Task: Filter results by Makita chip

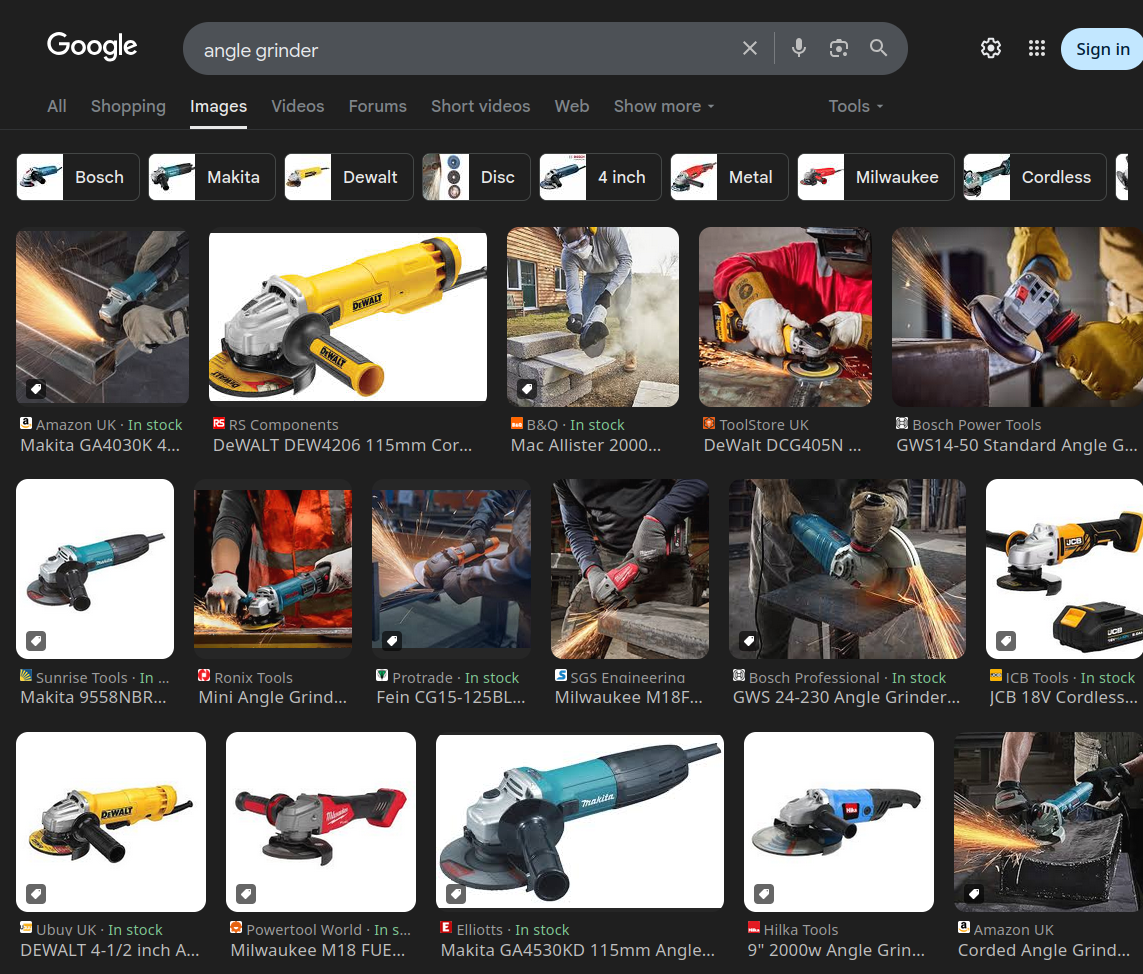Action: click(212, 177)
